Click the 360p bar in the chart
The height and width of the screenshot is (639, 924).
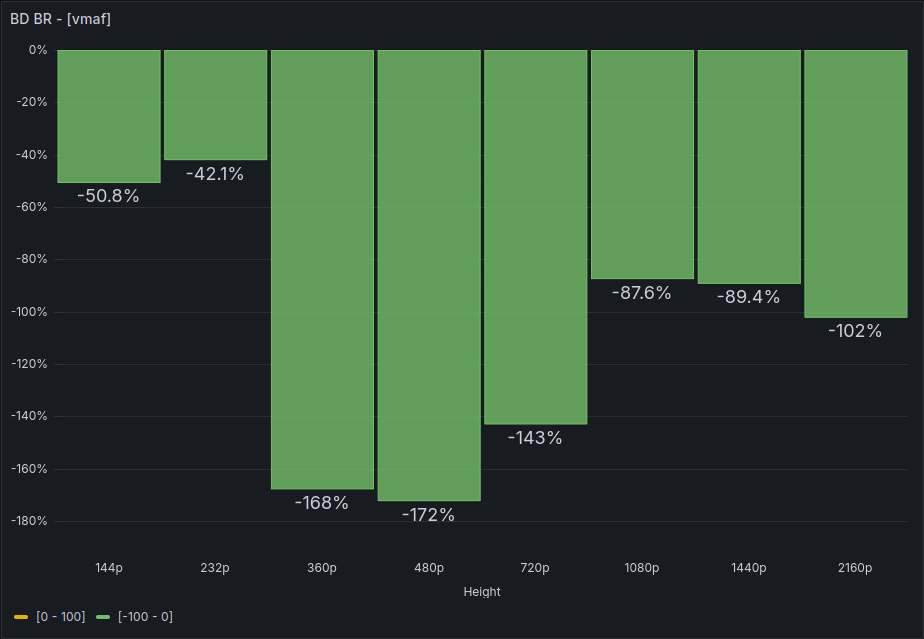pos(322,269)
